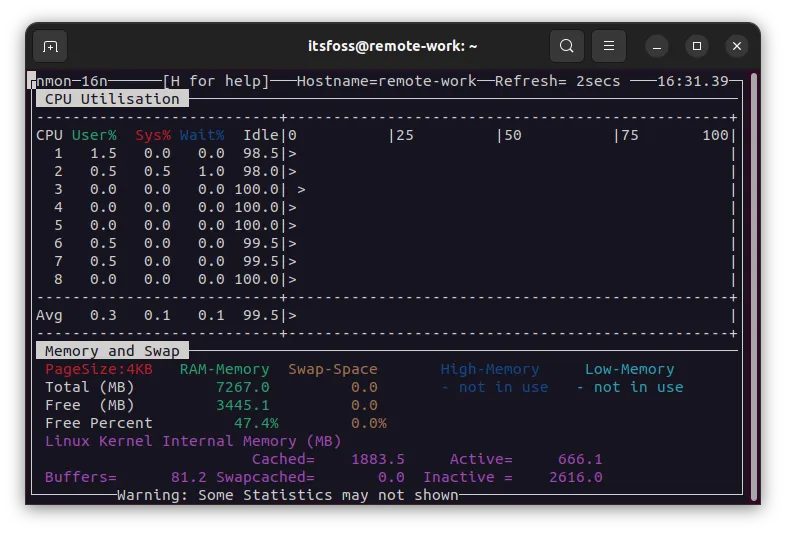Click the Swap-Space column label
Viewport: 786px width, 533px height.
(x=333, y=369)
